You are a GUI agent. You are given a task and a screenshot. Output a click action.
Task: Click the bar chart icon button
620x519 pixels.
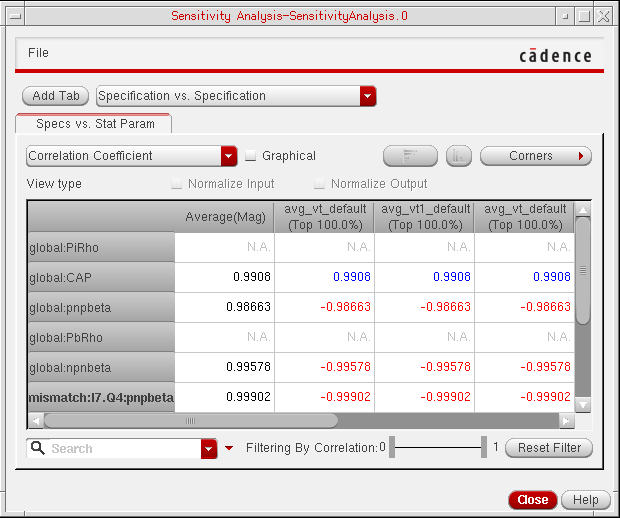(459, 156)
